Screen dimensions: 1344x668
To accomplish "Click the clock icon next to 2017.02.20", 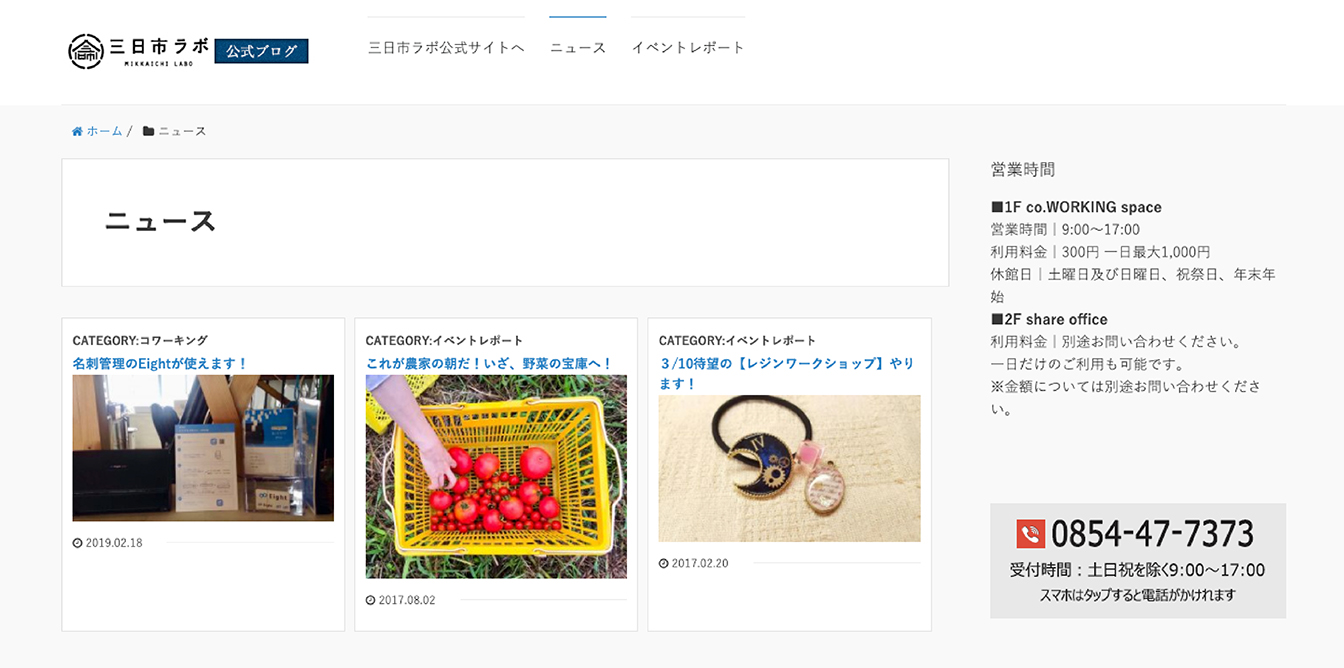I will pyautogui.click(x=663, y=563).
